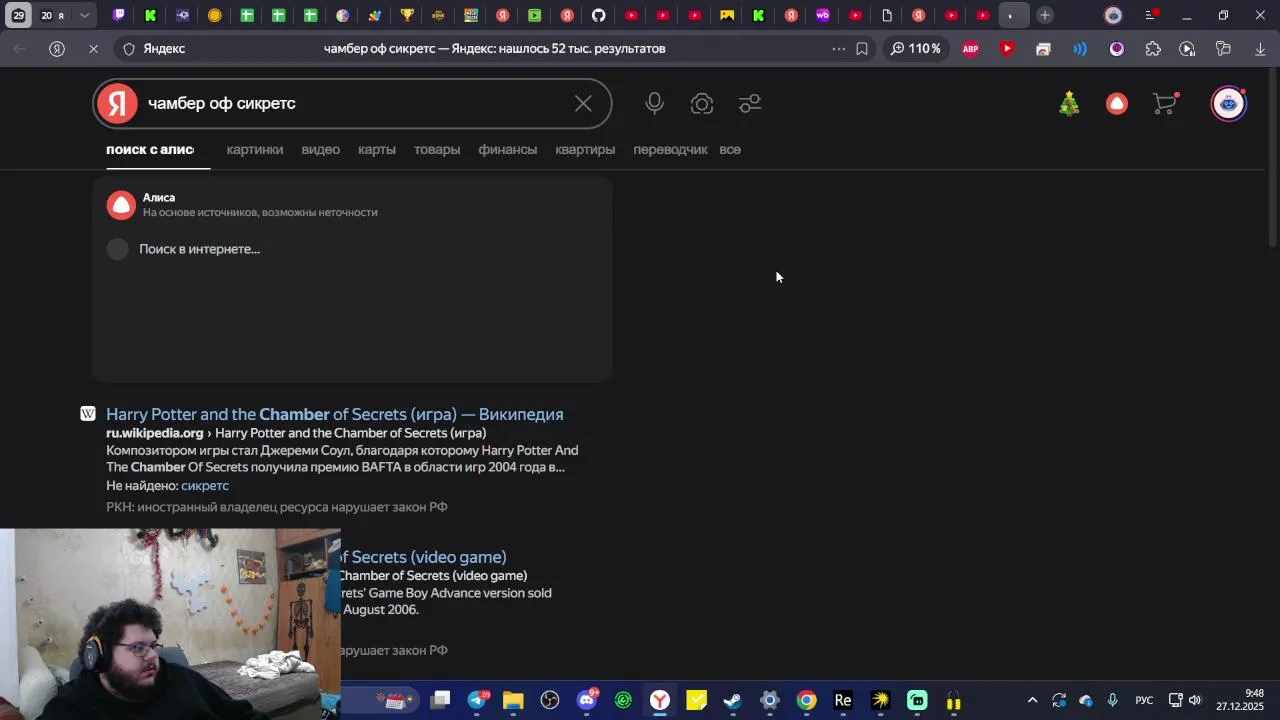Open the ABP ad blocker extension
The image size is (1280, 720).
tap(970, 48)
